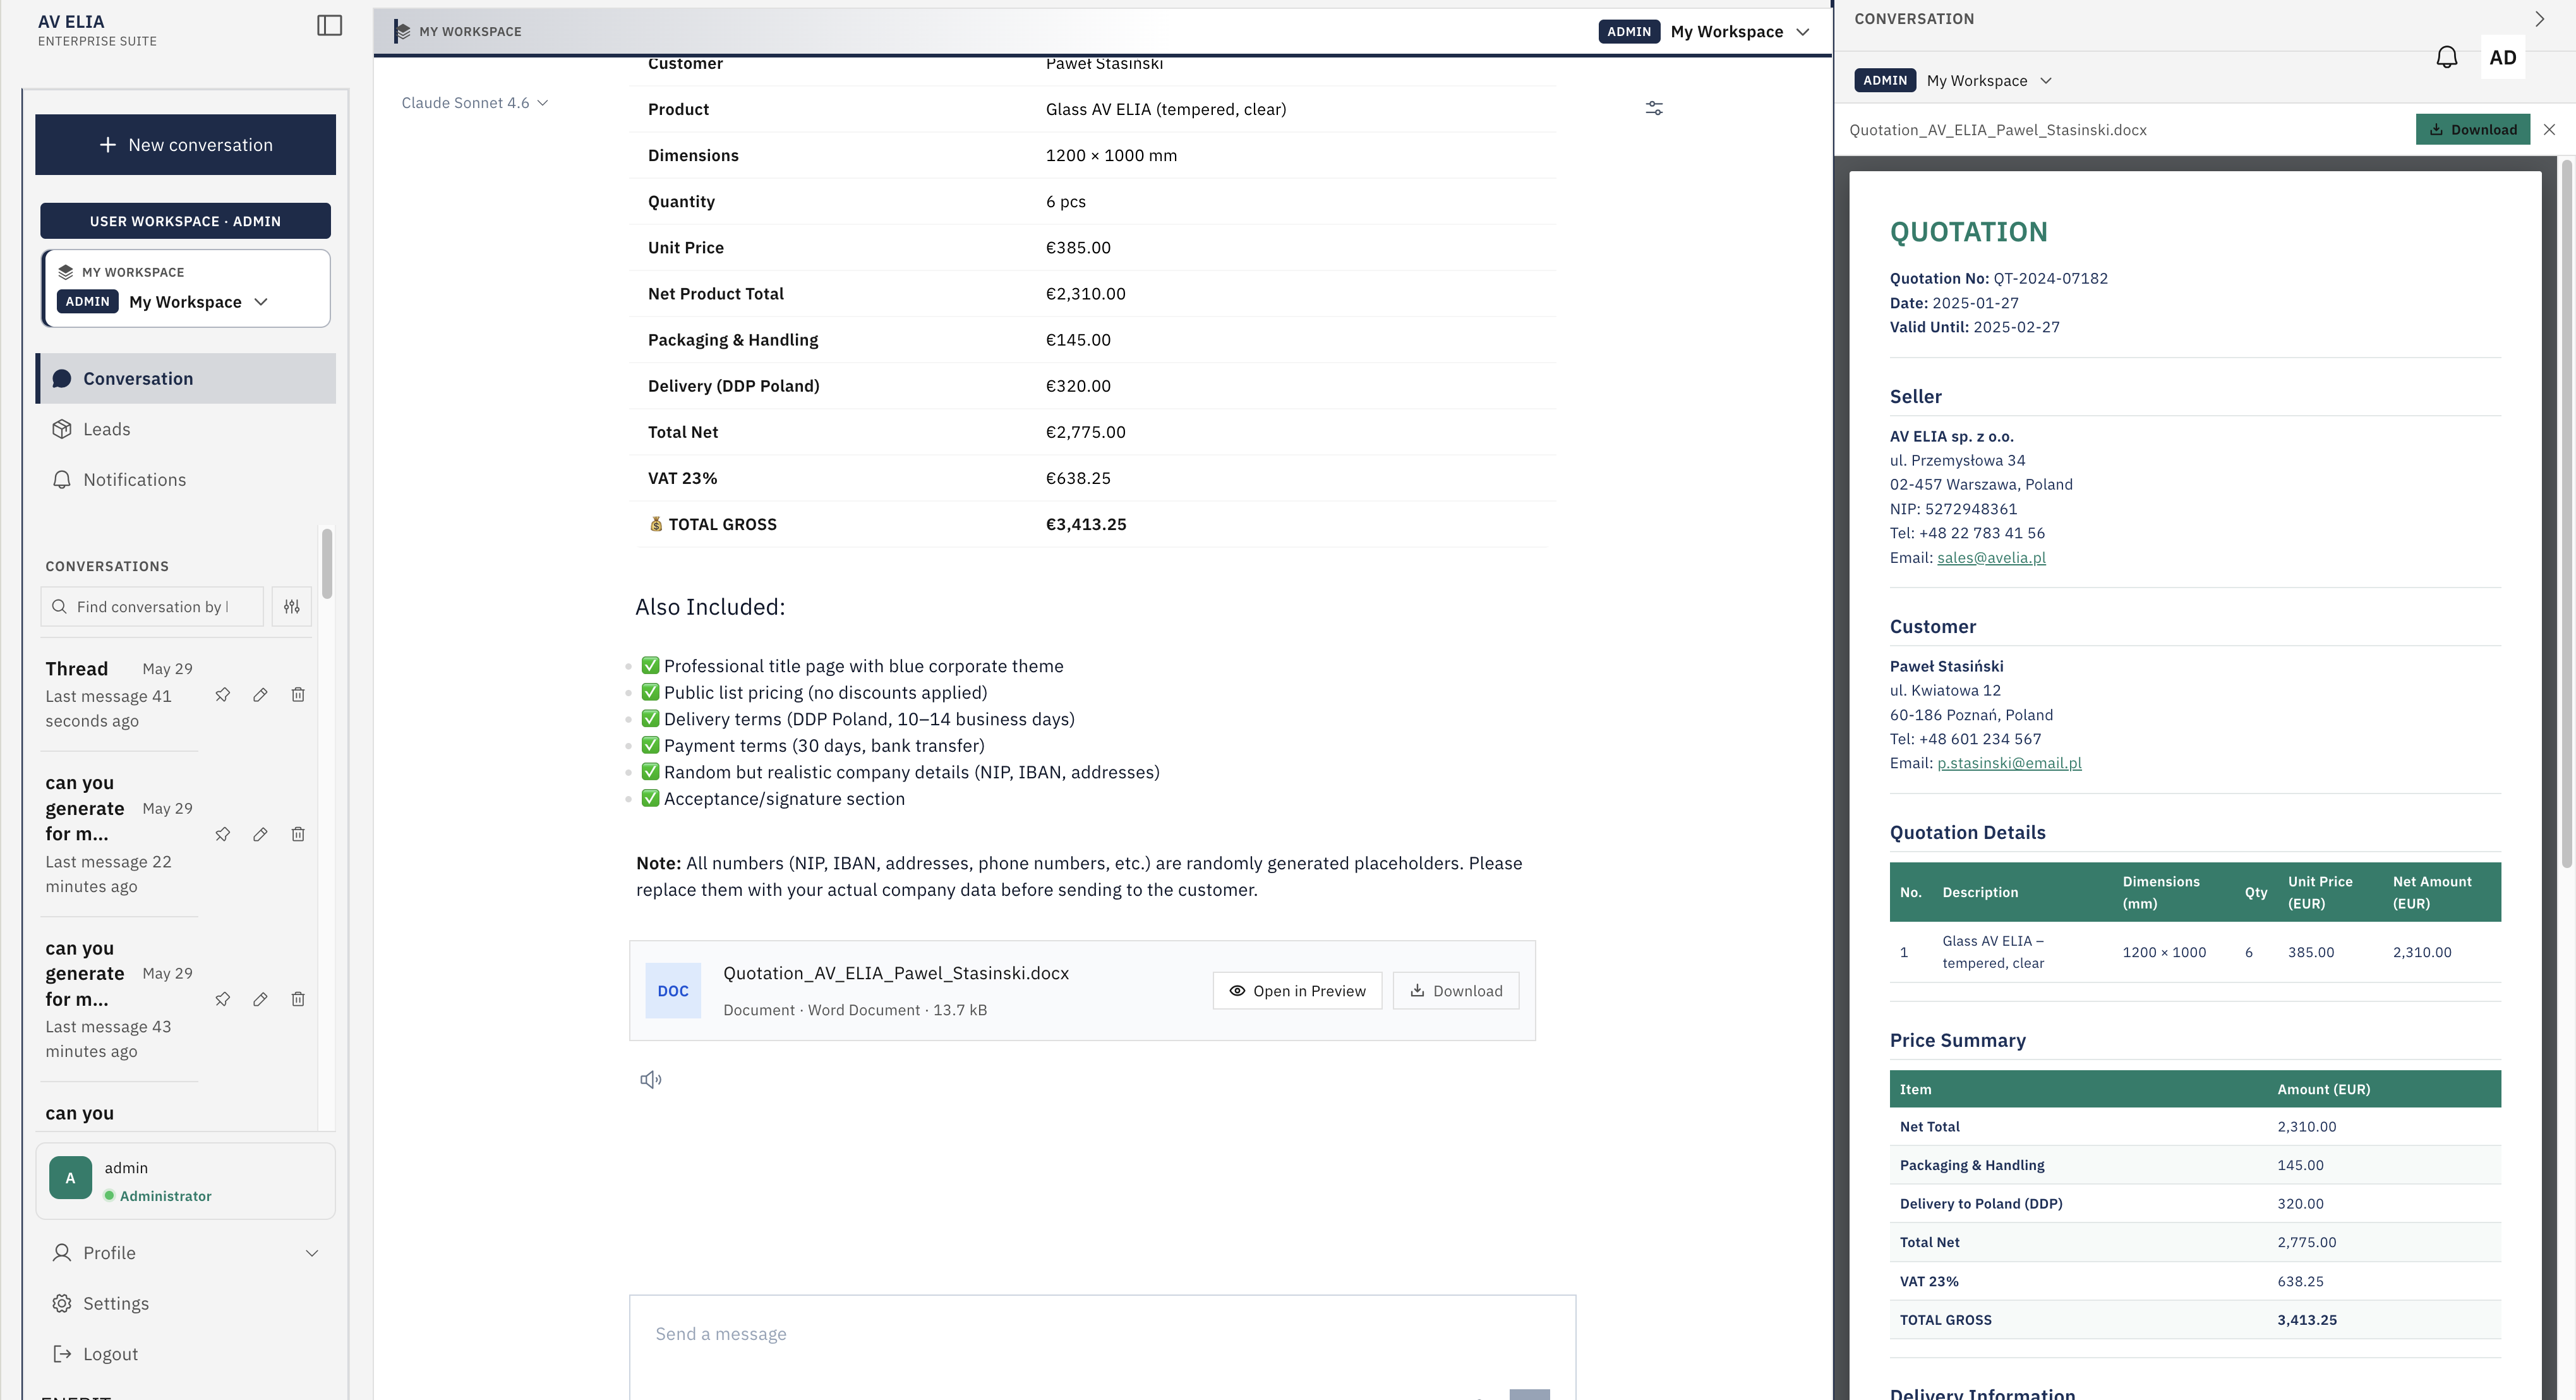This screenshot has height=1400, width=2576.
Task: Open the Thread conversation
Action: 120,695
